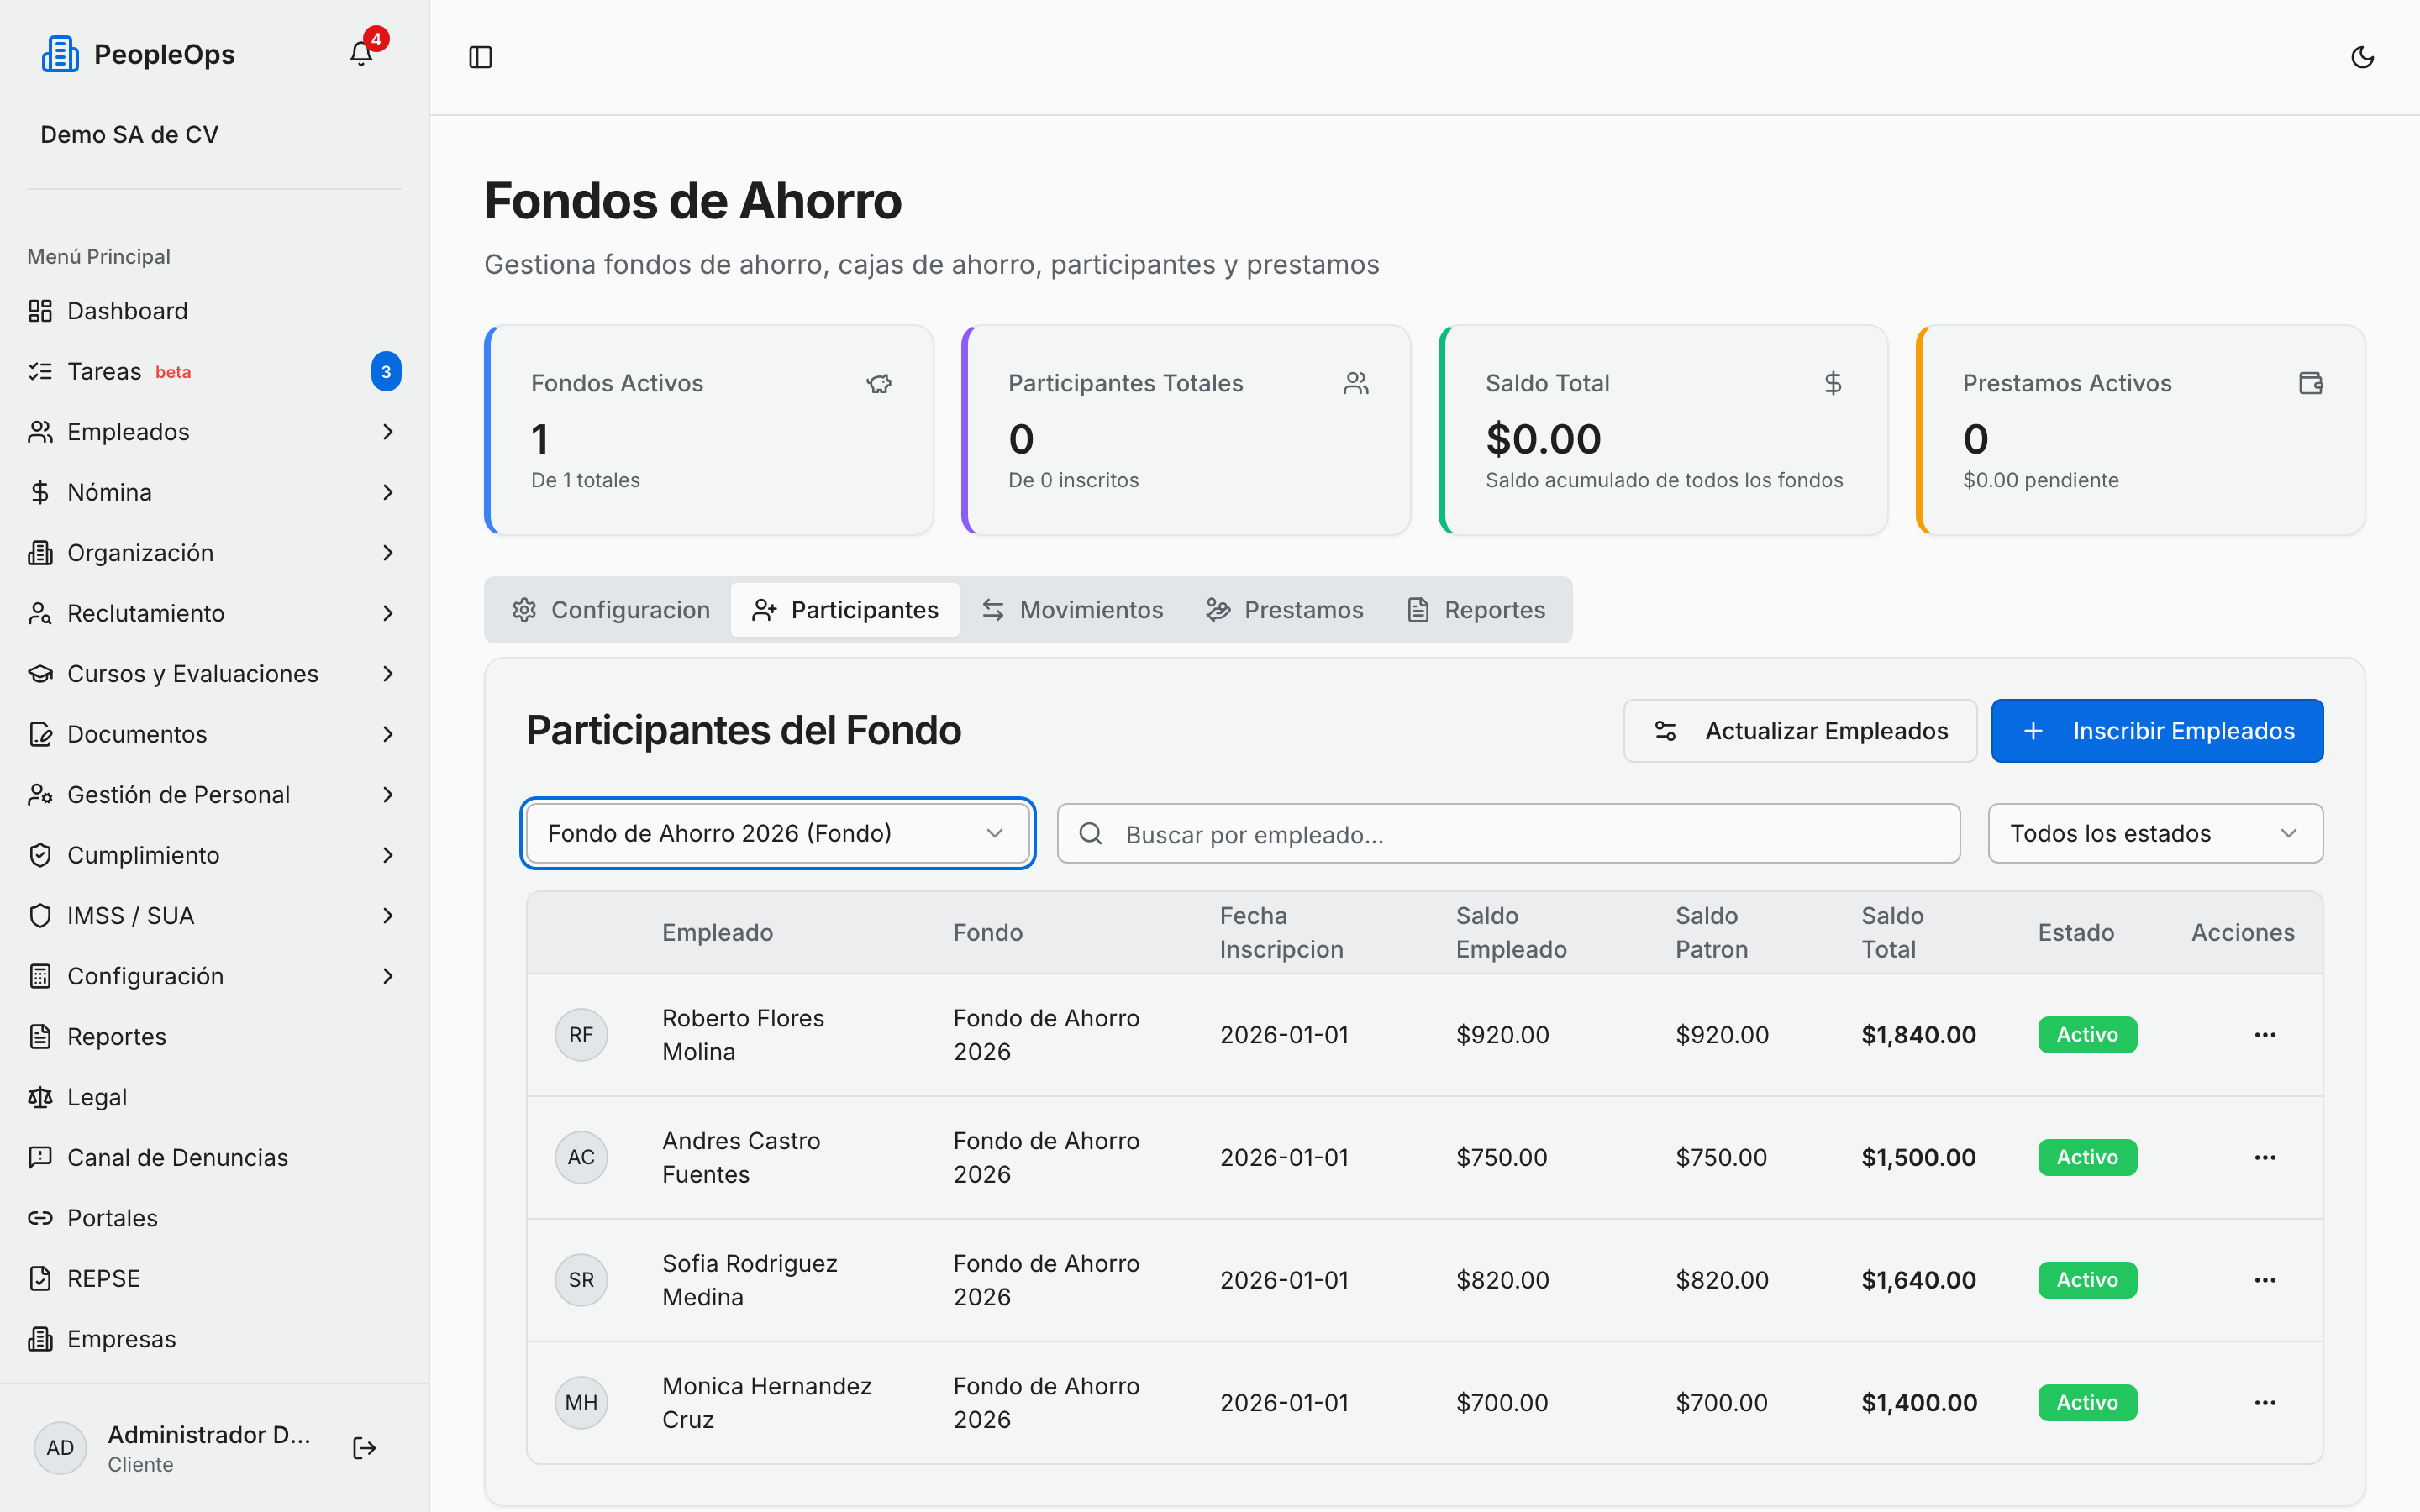Expand the Nómina menu
The image size is (2420, 1512).
pos(214,492)
